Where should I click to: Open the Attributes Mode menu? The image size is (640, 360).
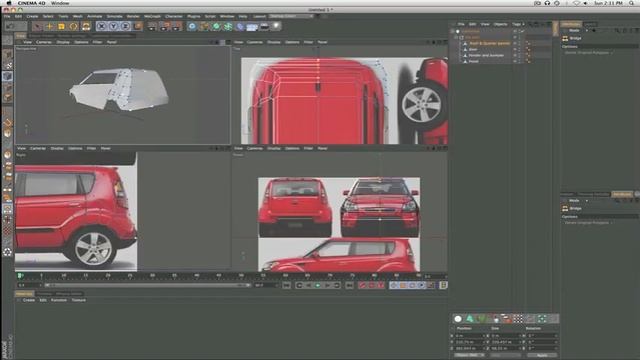tap(574, 31)
